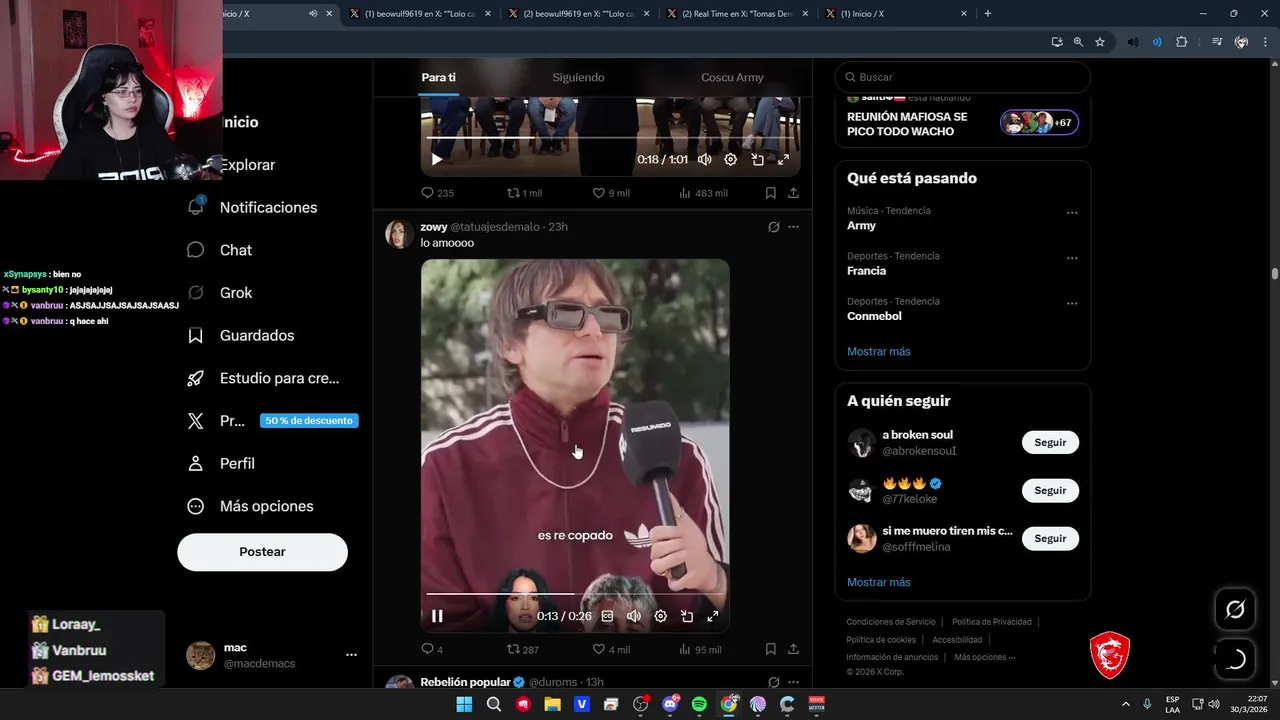The height and width of the screenshot is (720, 1280).
Task: Toggle captions on the zowy video
Action: (607, 616)
